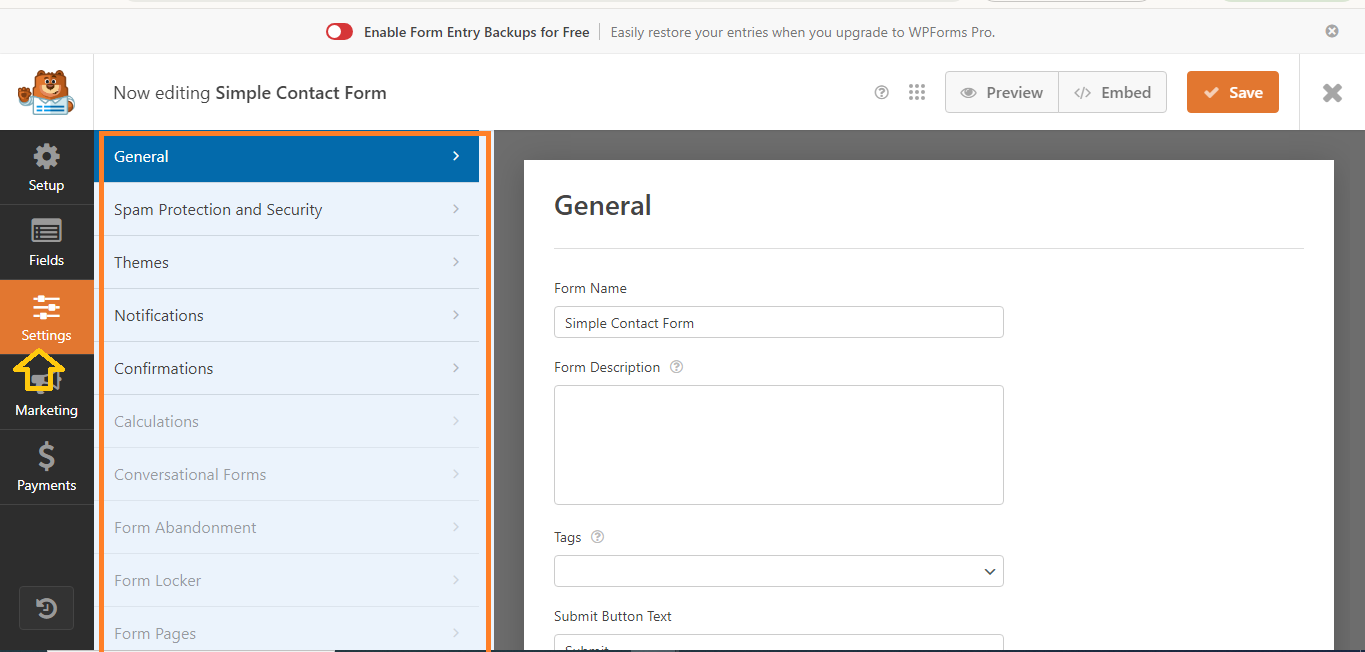The width and height of the screenshot is (1365, 652).
Task: Click the Save button
Action: [x=1232, y=92]
